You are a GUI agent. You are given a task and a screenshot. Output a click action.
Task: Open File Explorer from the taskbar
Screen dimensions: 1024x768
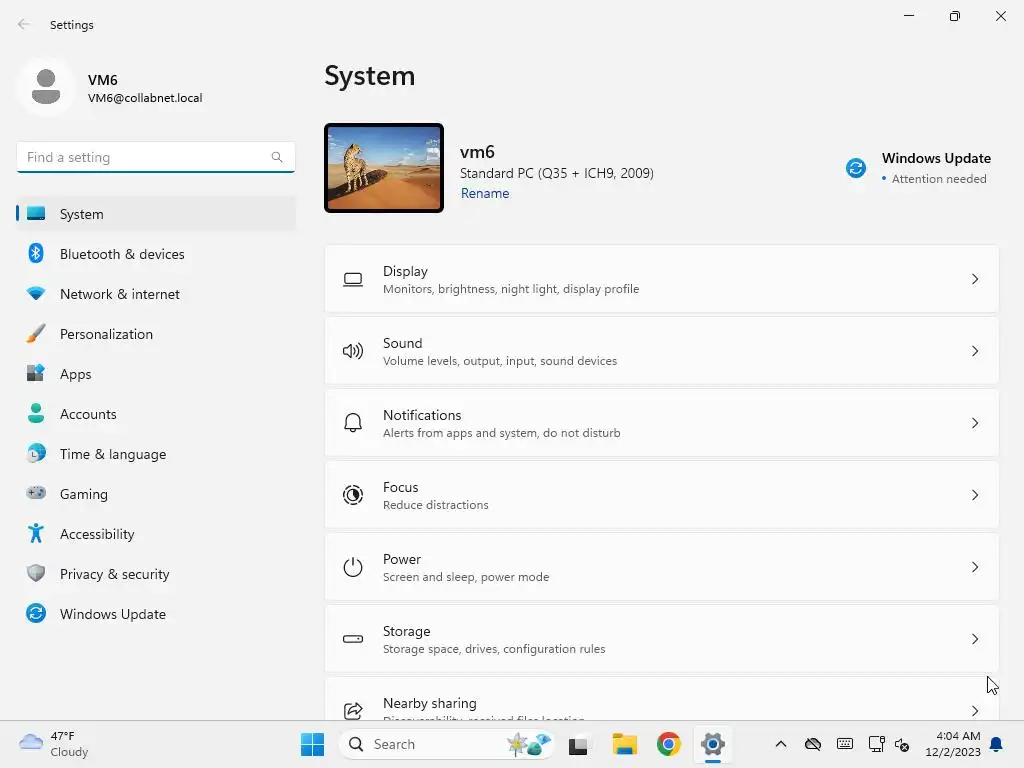[x=624, y=744]
